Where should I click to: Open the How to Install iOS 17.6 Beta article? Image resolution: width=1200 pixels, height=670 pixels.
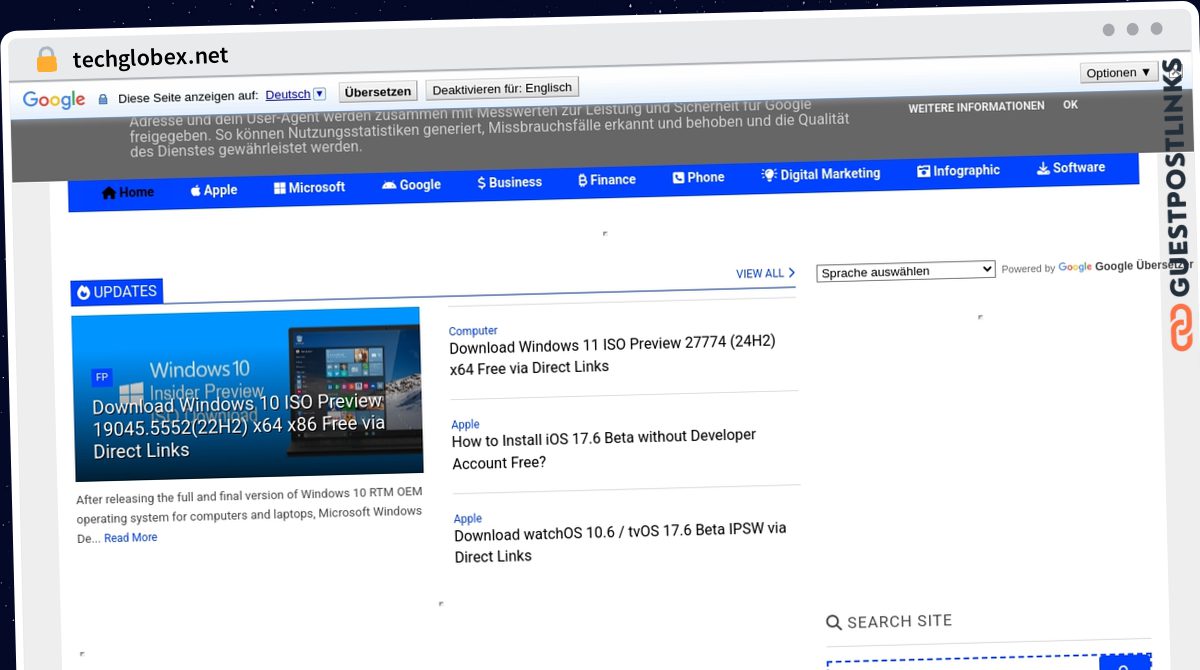(604, 449)
